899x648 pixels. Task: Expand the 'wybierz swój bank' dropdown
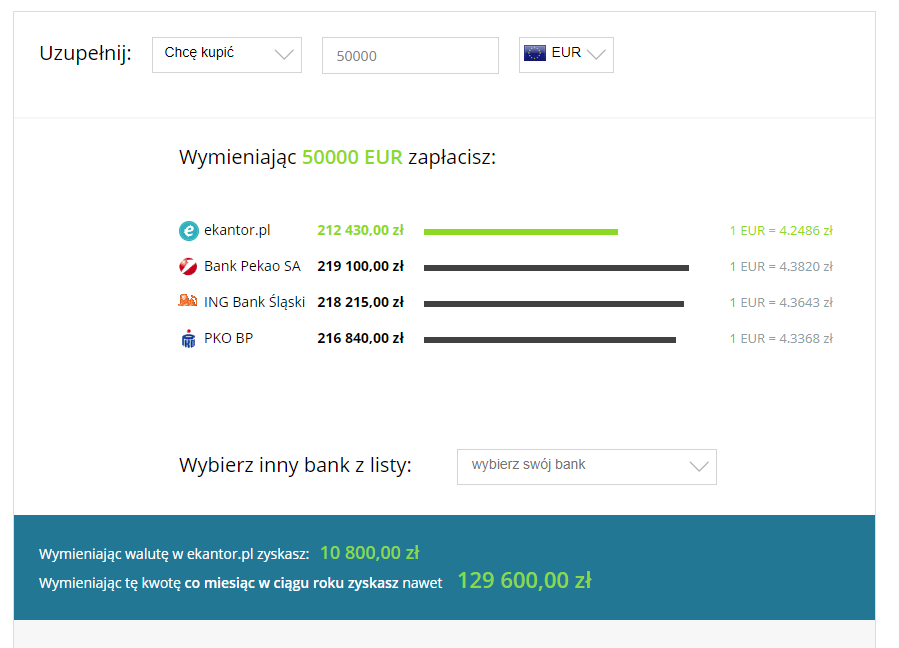point(587,467)
